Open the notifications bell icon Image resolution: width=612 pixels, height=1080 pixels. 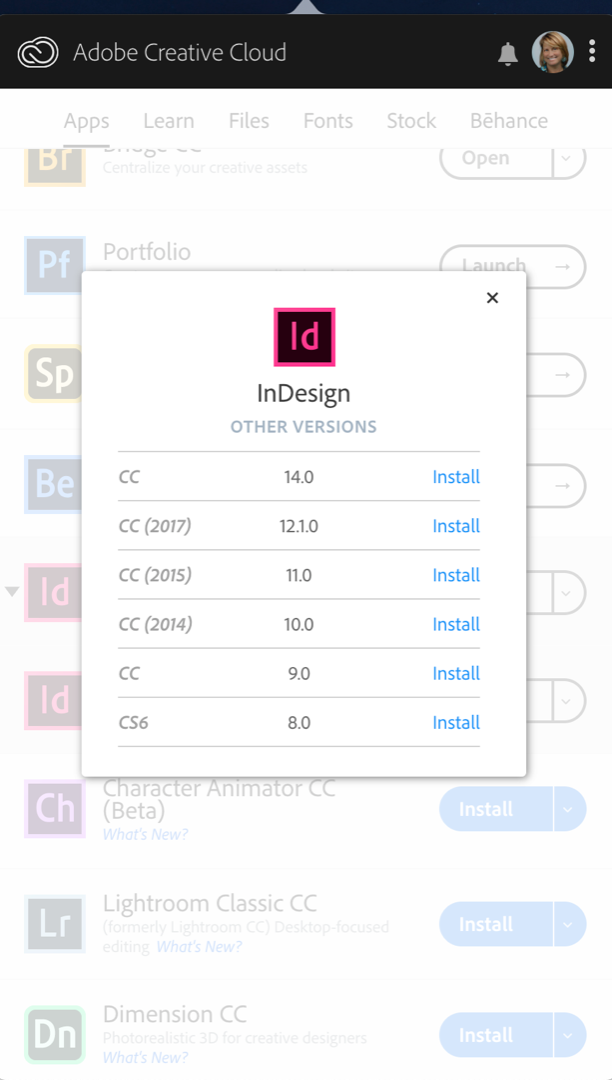507,54
